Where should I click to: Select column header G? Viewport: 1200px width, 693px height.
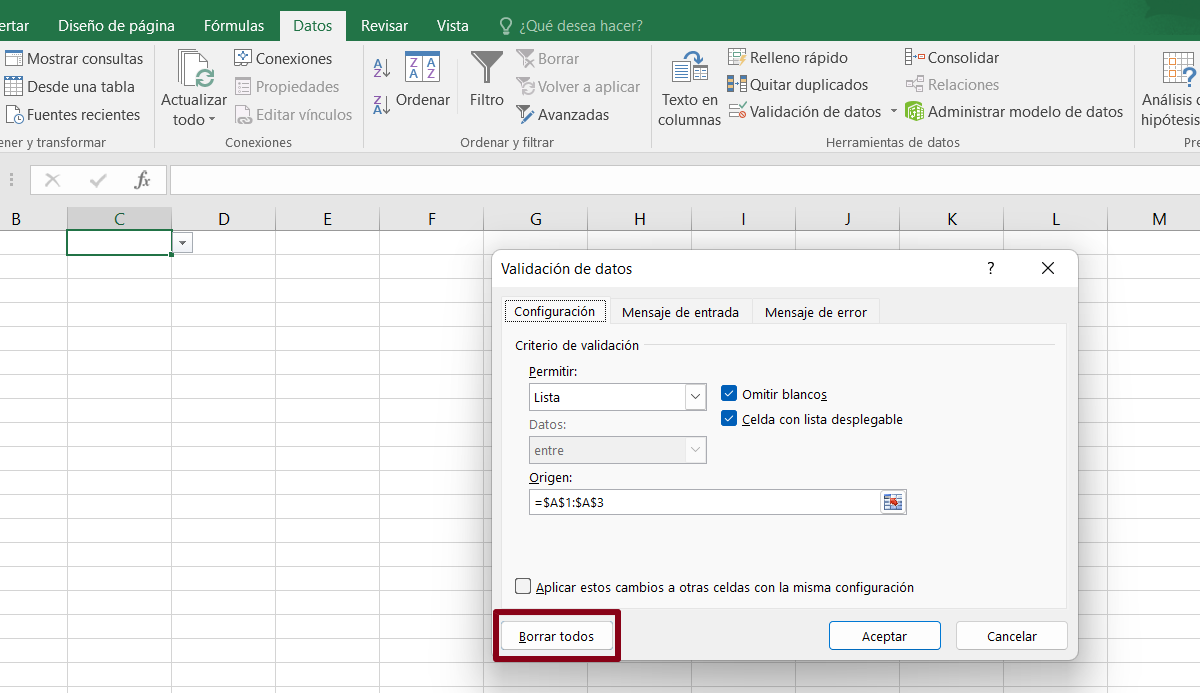535,219
